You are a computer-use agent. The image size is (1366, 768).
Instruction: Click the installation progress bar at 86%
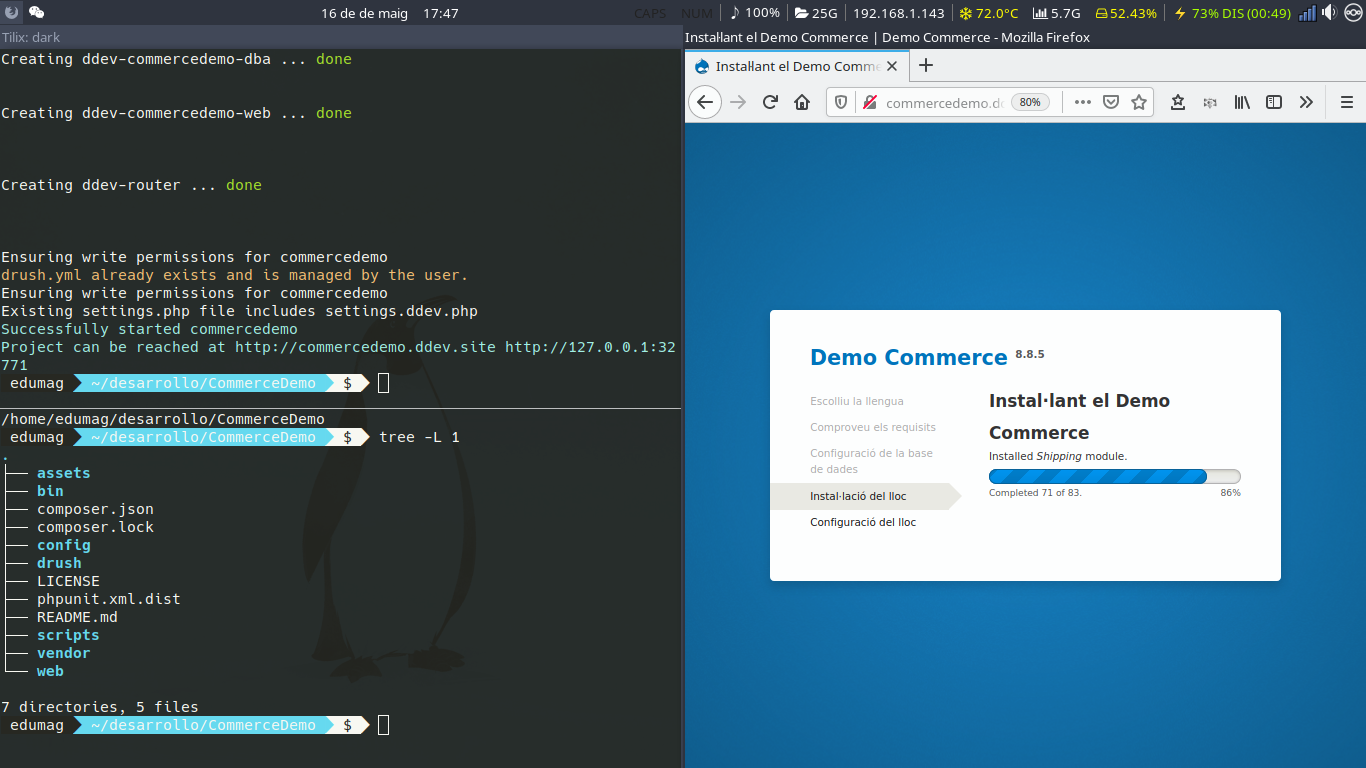(1114, 477)
